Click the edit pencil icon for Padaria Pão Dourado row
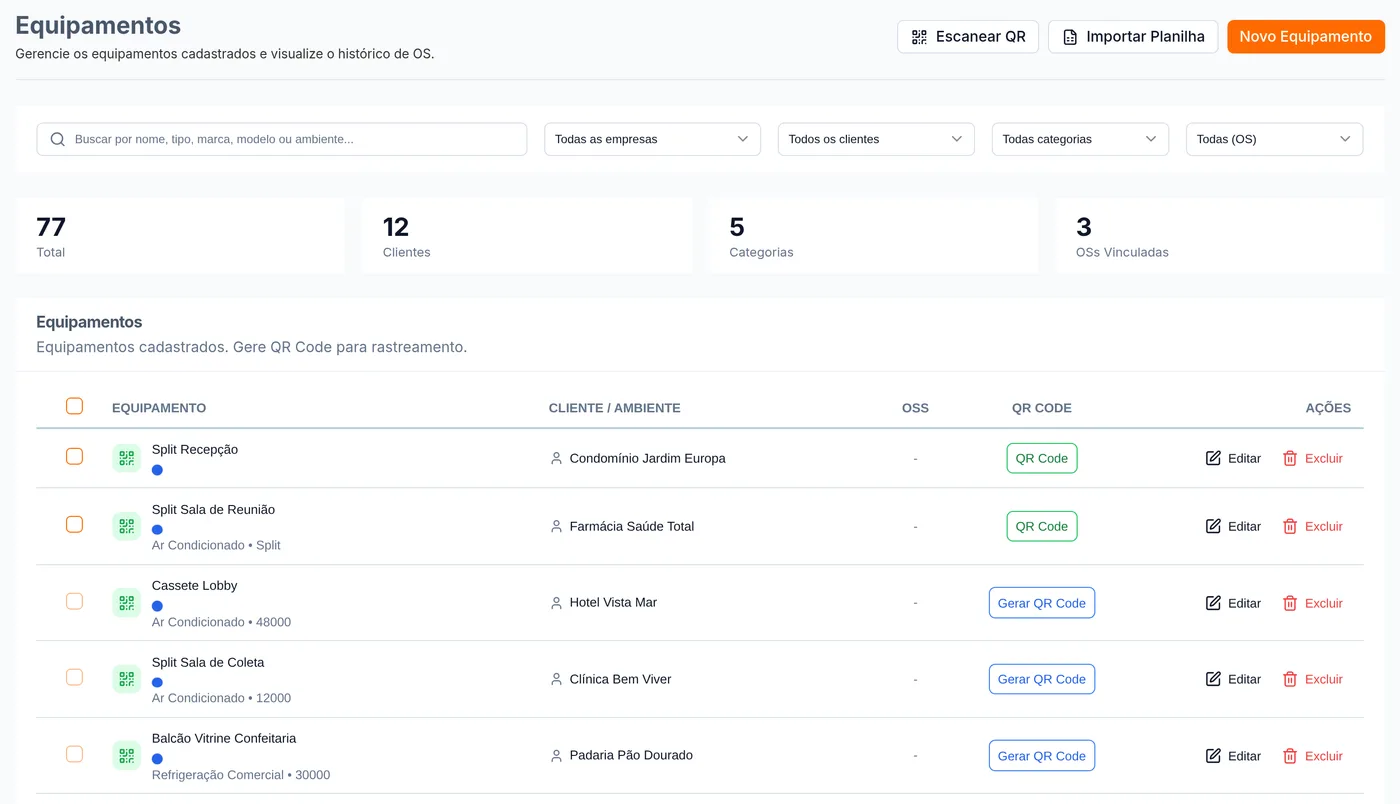The height and width of the screenshot is (804, 1400). pyautogui.click(x=1213, y=756)
